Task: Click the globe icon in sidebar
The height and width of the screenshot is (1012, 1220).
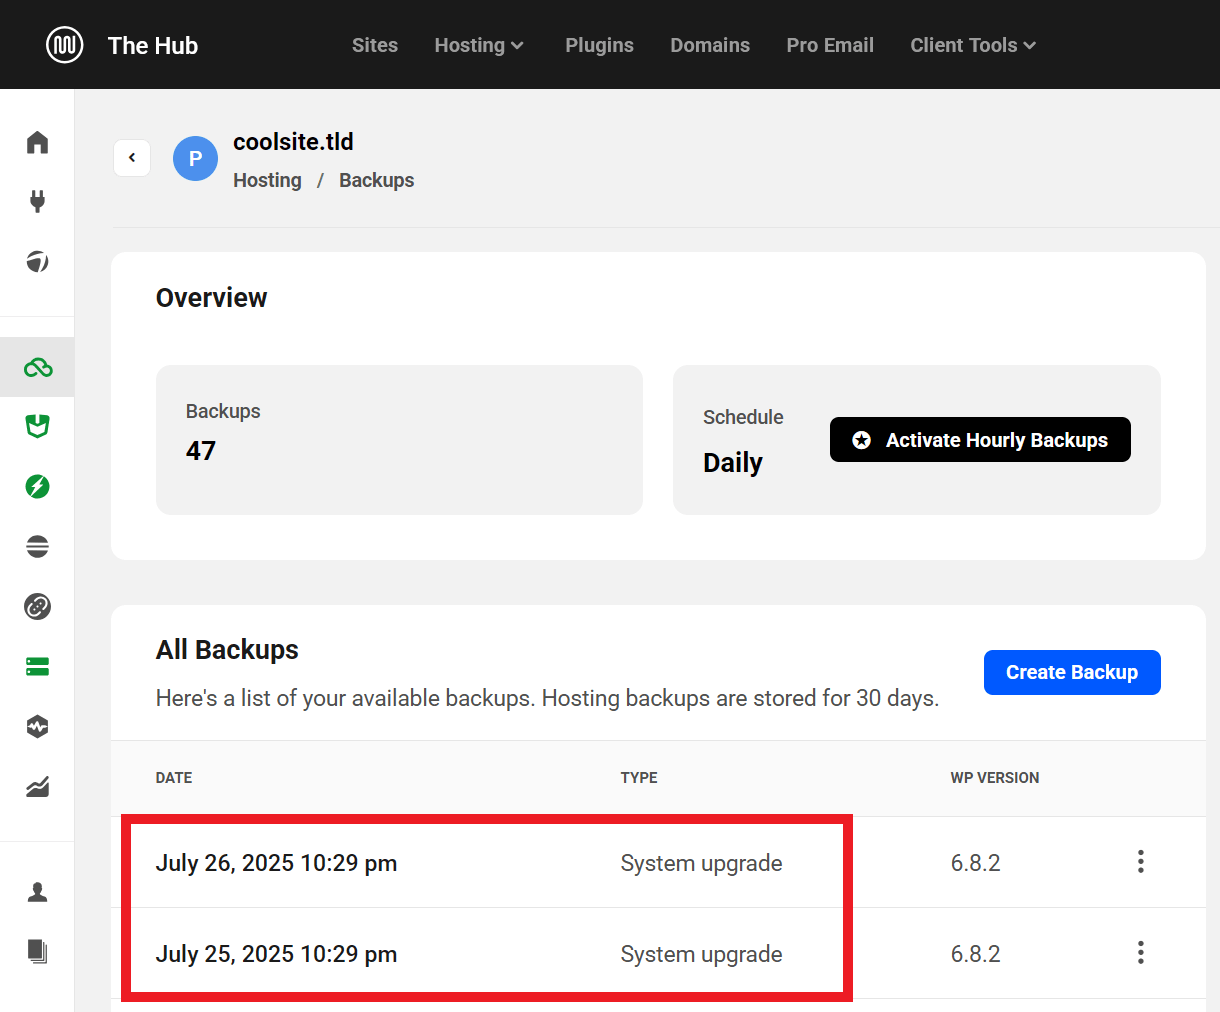Action: point(37,262)
